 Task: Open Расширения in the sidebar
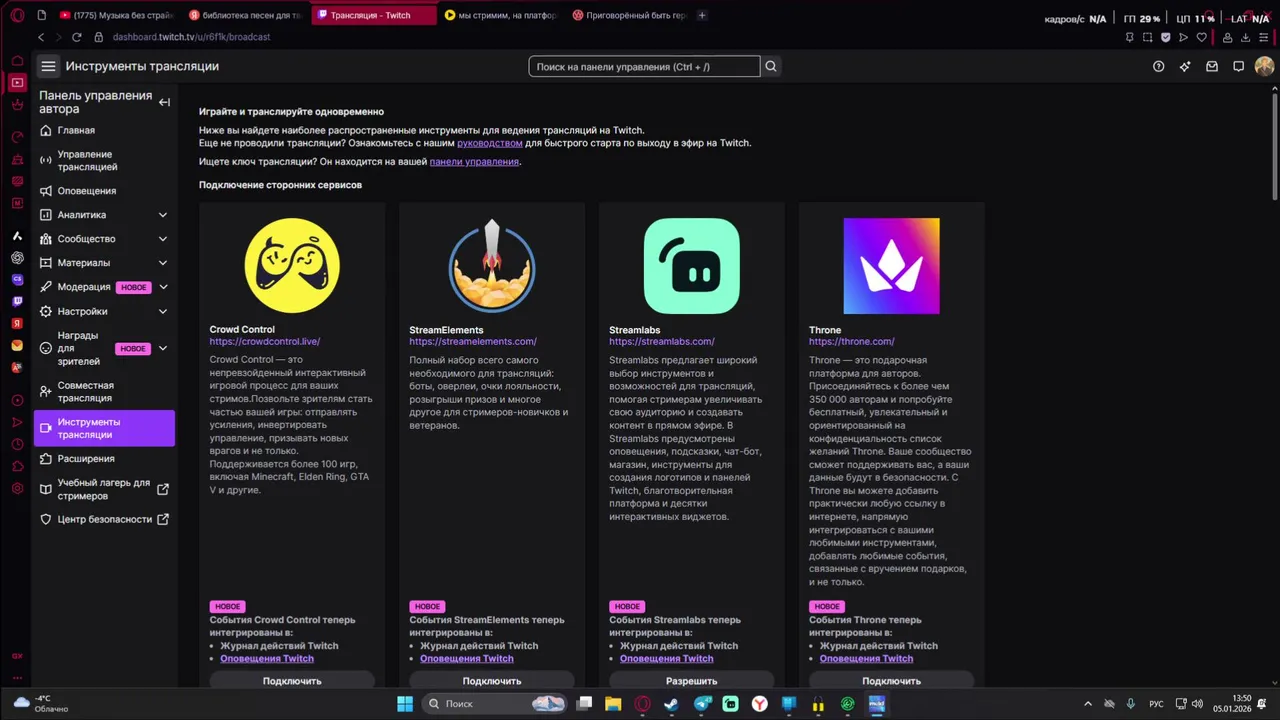point(104,459)
